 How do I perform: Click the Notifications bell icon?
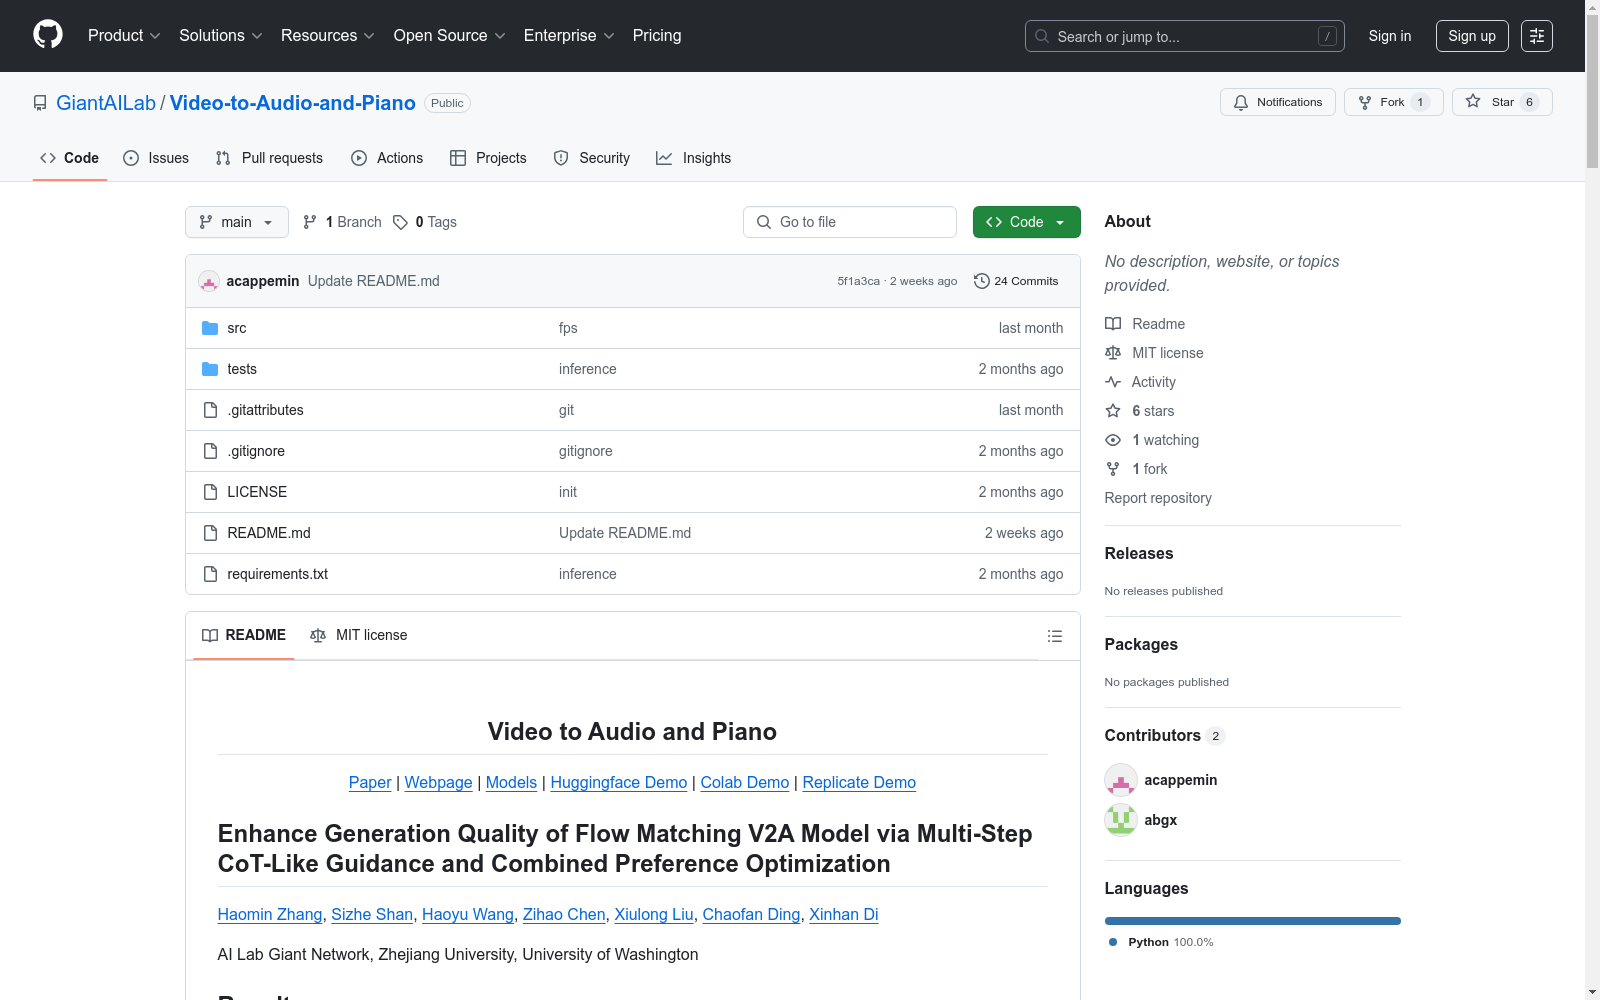tap(1241, 102)
